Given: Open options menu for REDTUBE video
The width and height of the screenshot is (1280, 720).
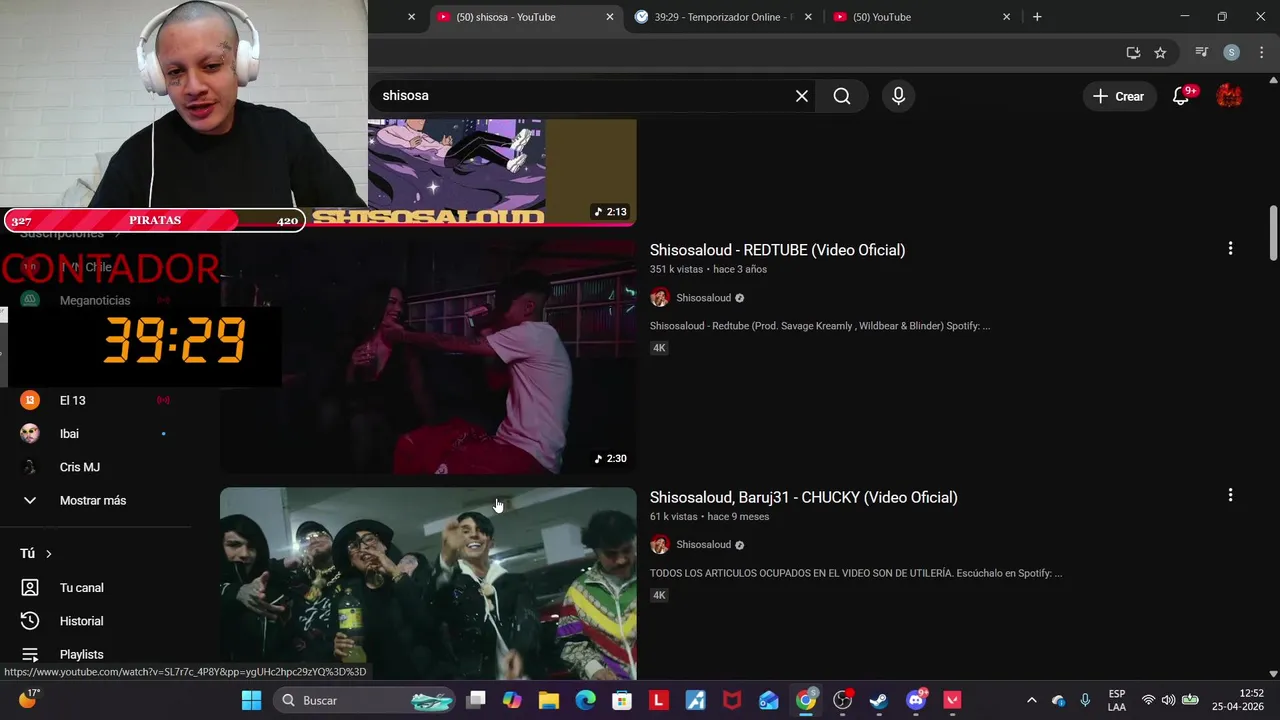Looking at the screenshot, I should click(x=1230, y=248).
